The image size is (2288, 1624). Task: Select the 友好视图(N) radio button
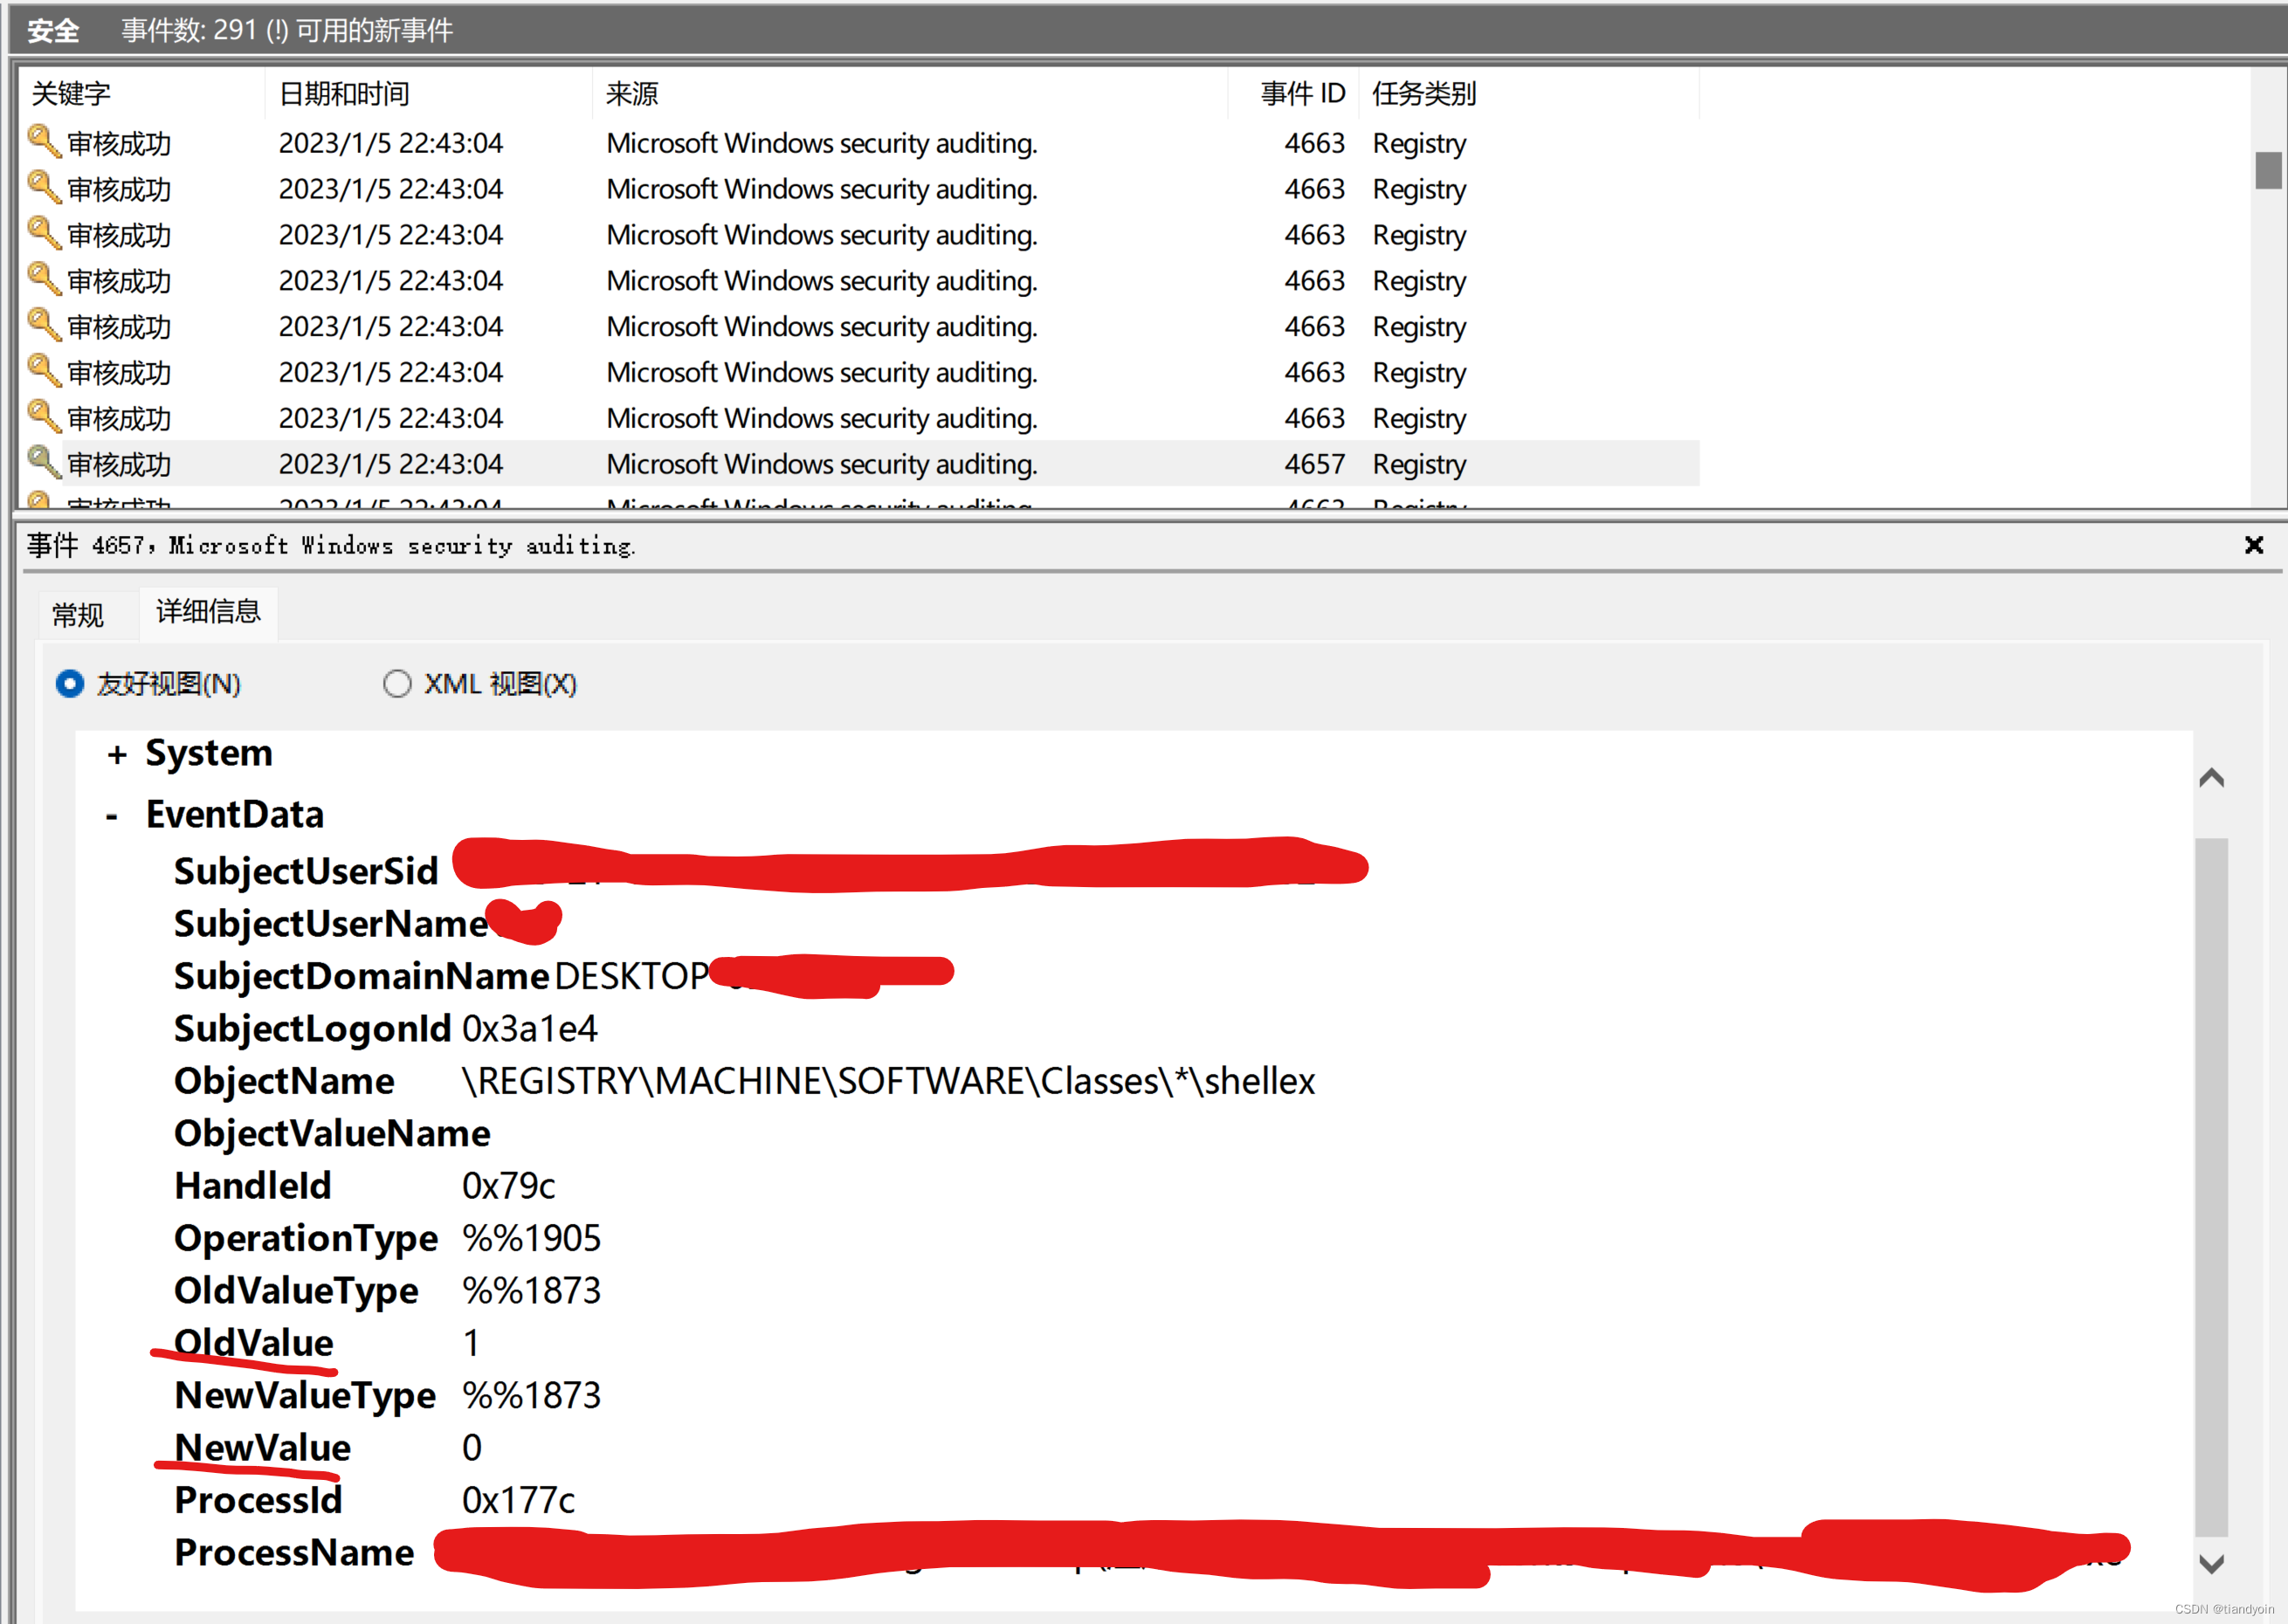tap(70, 683)
